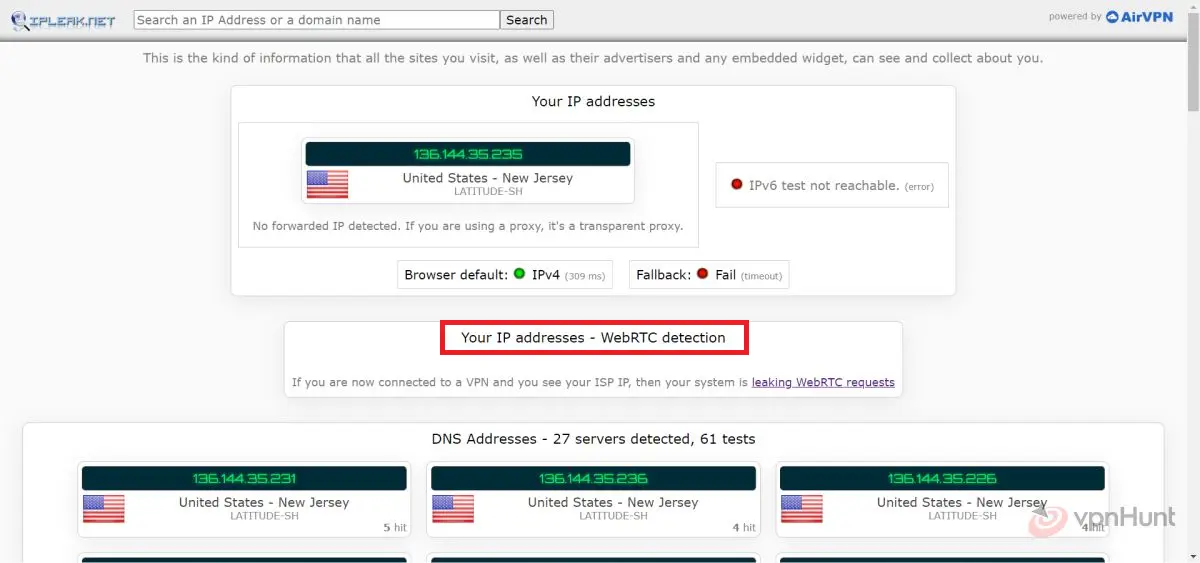The image size is (1200, 563).
Task: Click scrollbar up arrow
Action: 1192,8
